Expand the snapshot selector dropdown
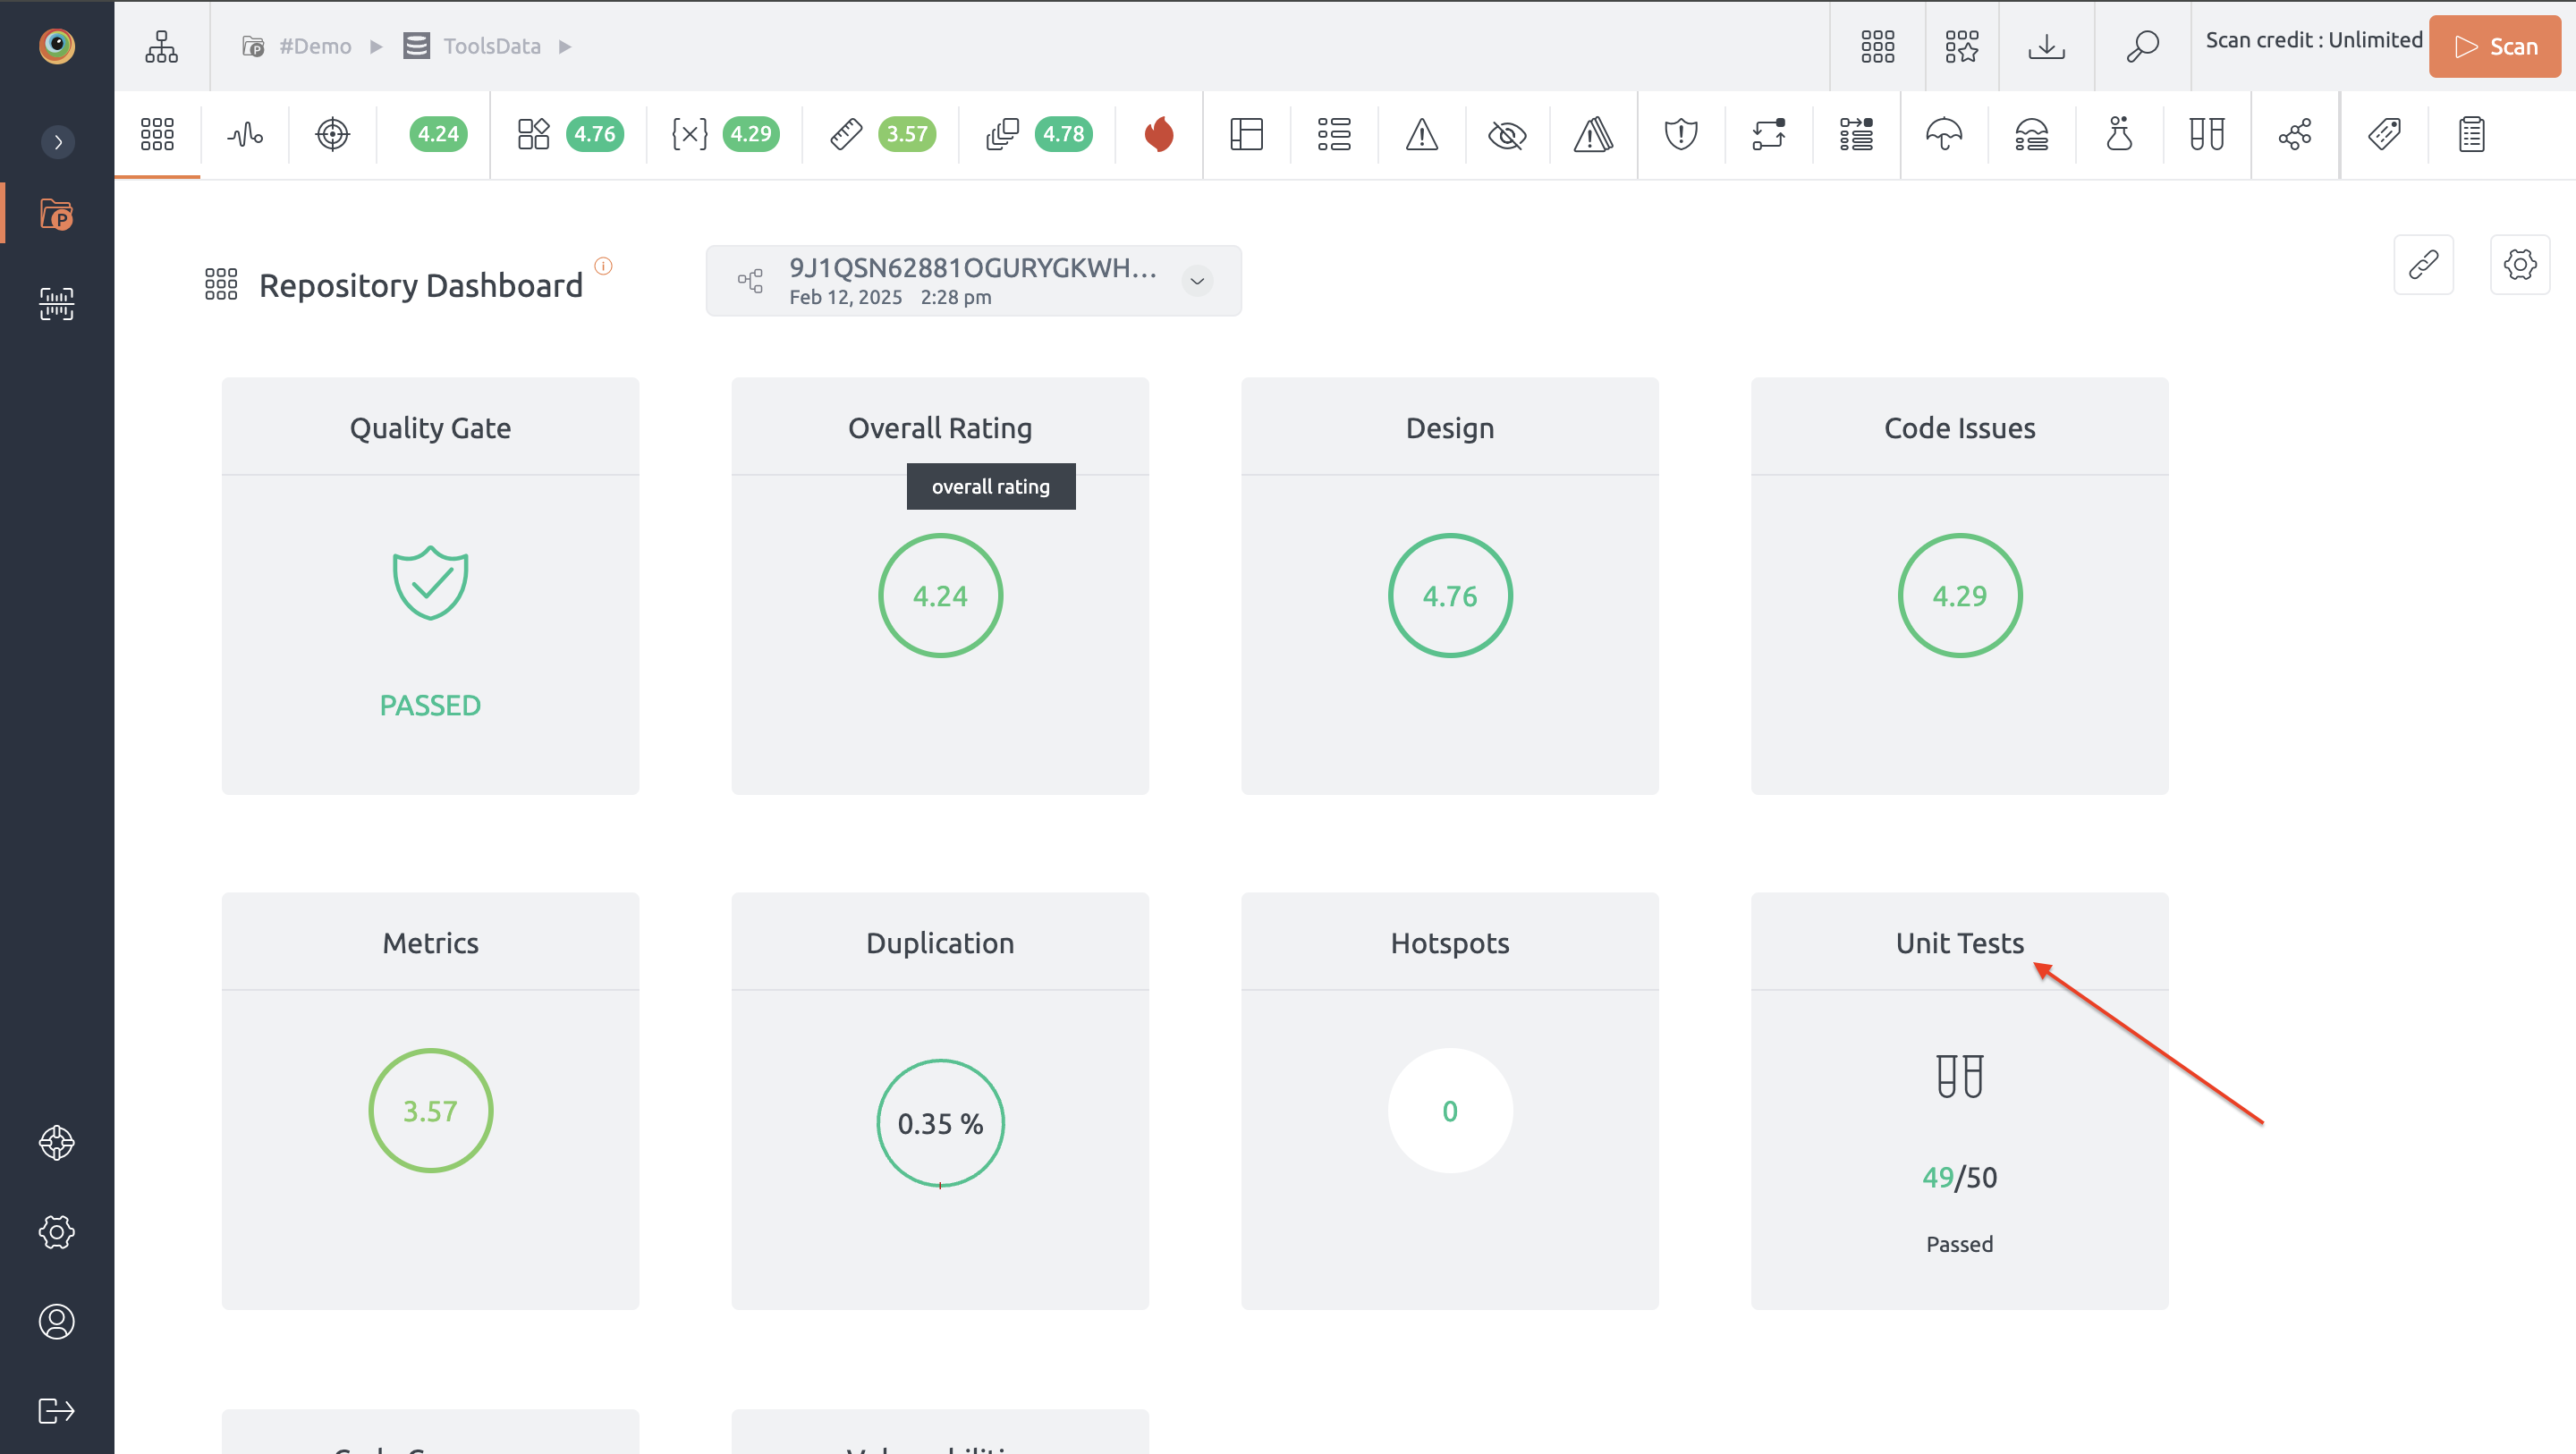Screen dimensions: 2576x1454 pyautogui.click(x=1197, y=281)
